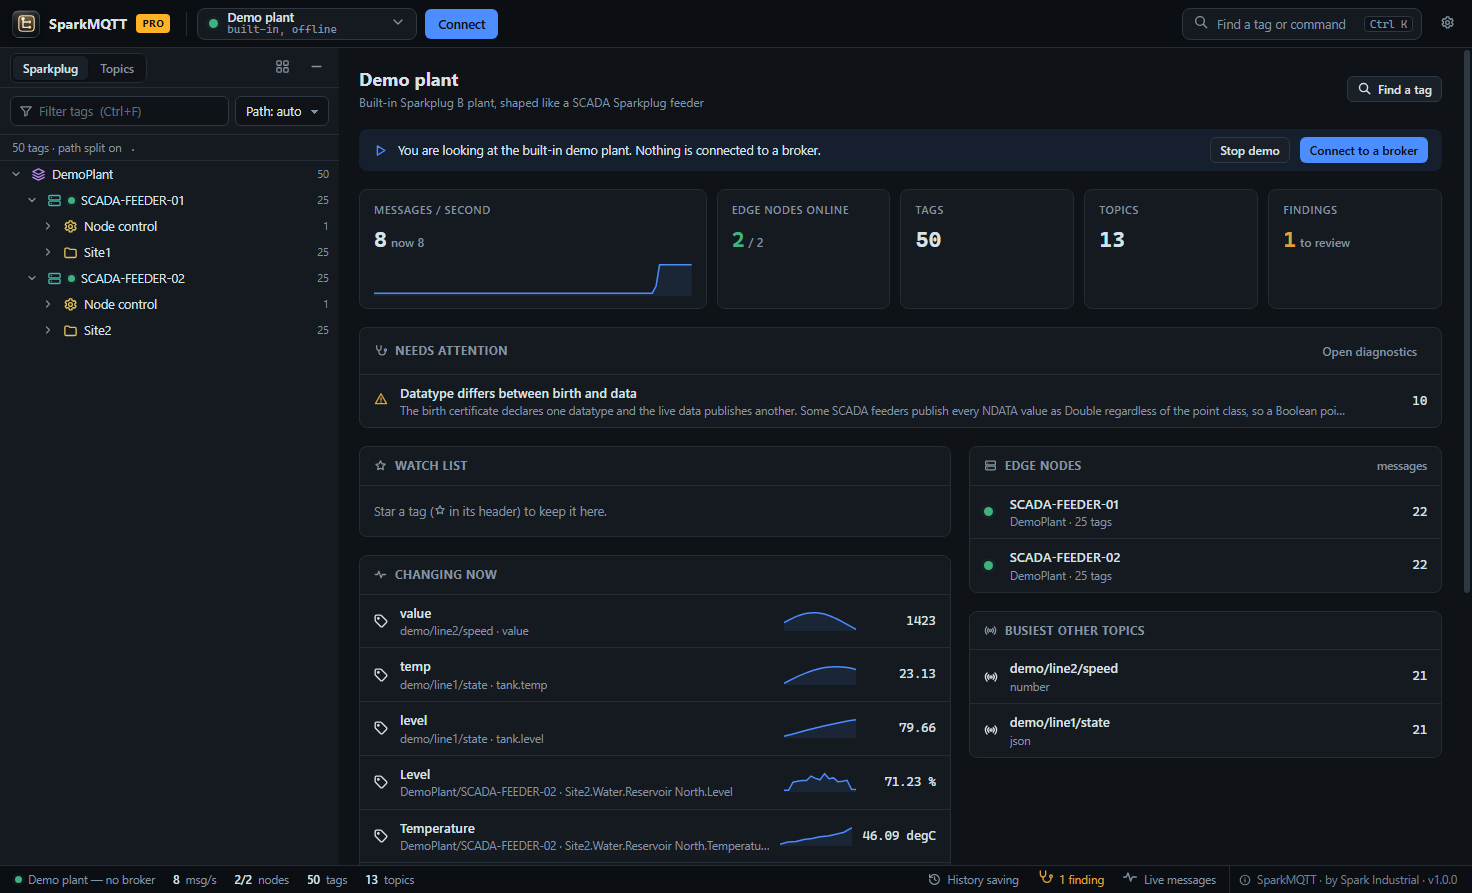Collapse the DemoPlant tree group
The image size is (1472, 893).
point(16,174)
